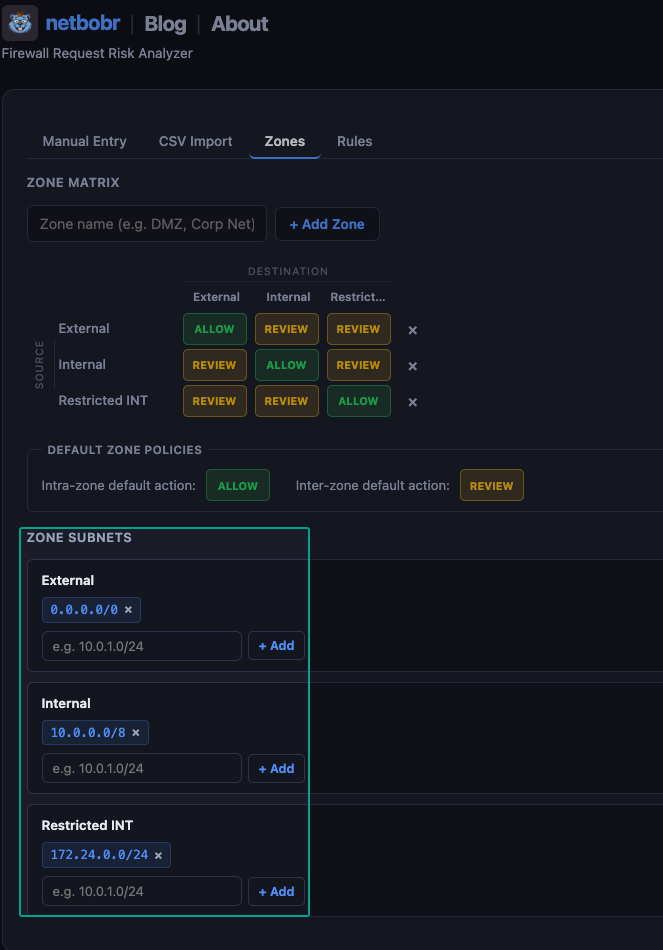
Task: Remove the Internal zone row with its × icon
Action: click(x=412, y=365)
